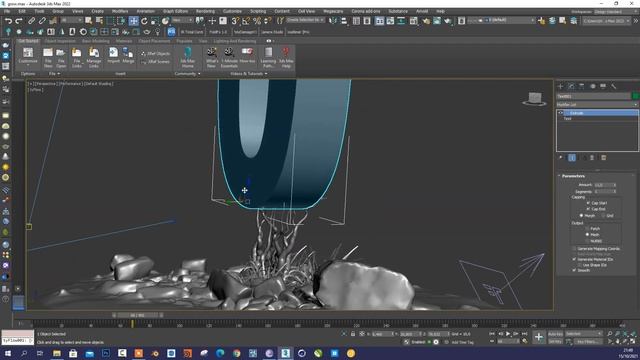Click the File Open ribbon icon
The width and height of the screenshot is (640, 360).
click(61, 57)
